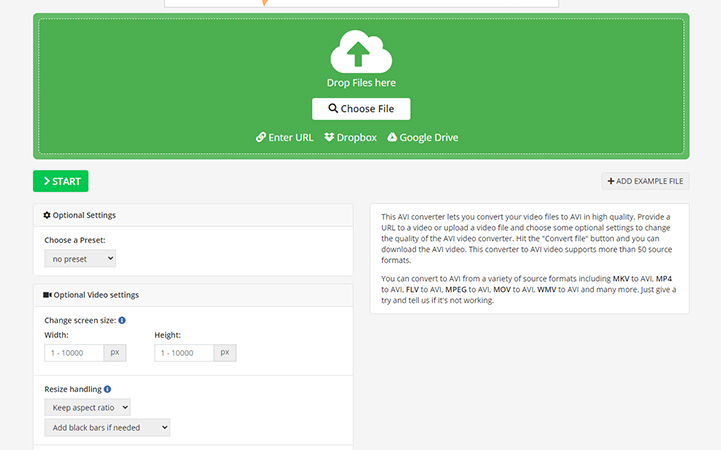Click Add Example File button
This screenshot has width=721, height=450.
645,181
